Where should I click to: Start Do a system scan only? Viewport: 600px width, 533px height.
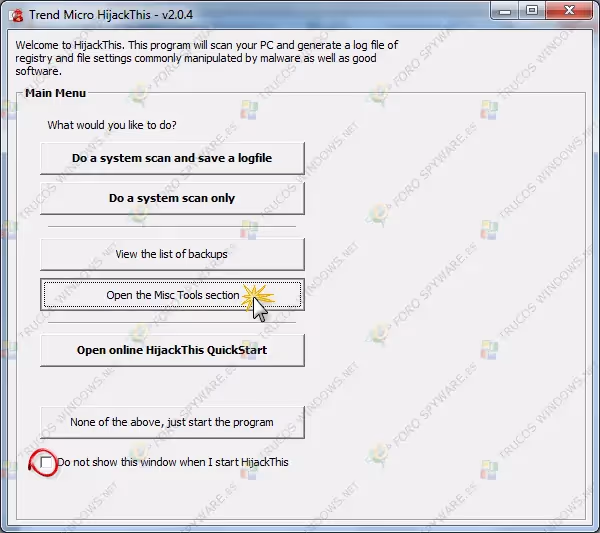[172, 198]
